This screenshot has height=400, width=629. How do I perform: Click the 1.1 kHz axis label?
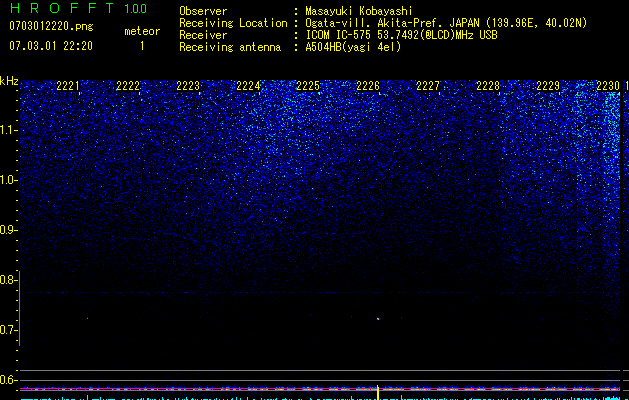[8, 130]
